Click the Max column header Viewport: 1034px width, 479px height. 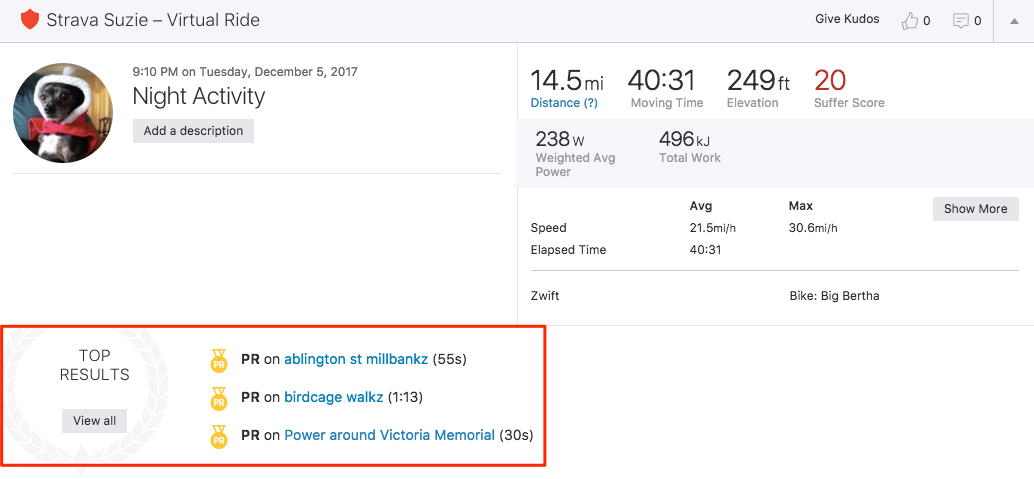point(801,207)
